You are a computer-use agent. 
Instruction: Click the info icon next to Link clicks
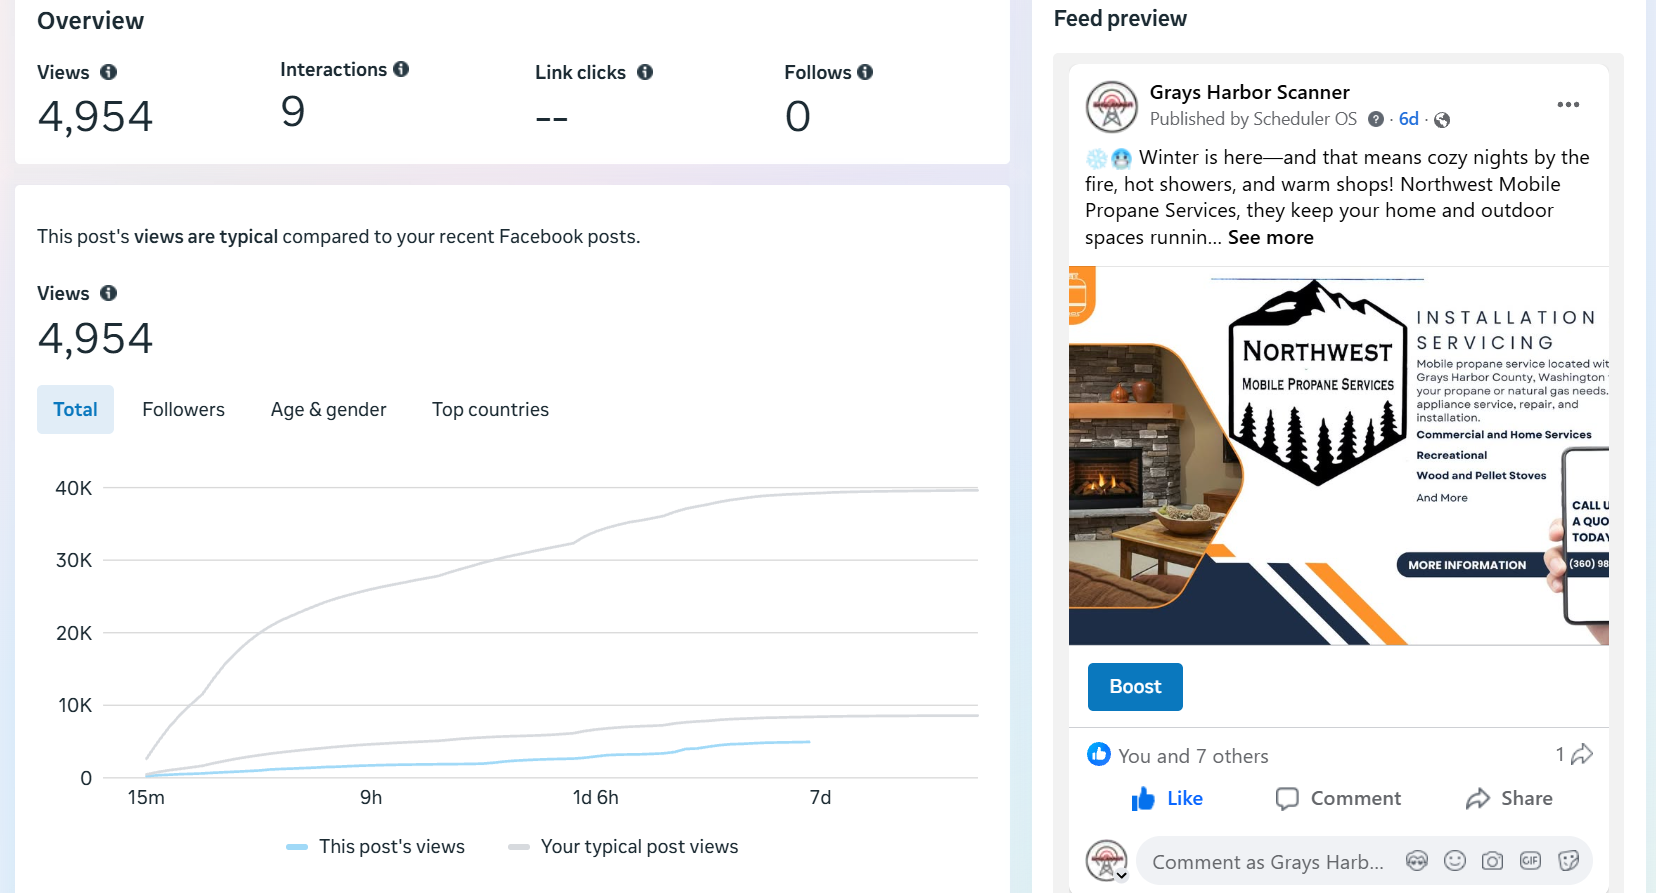tap(645, 72)
